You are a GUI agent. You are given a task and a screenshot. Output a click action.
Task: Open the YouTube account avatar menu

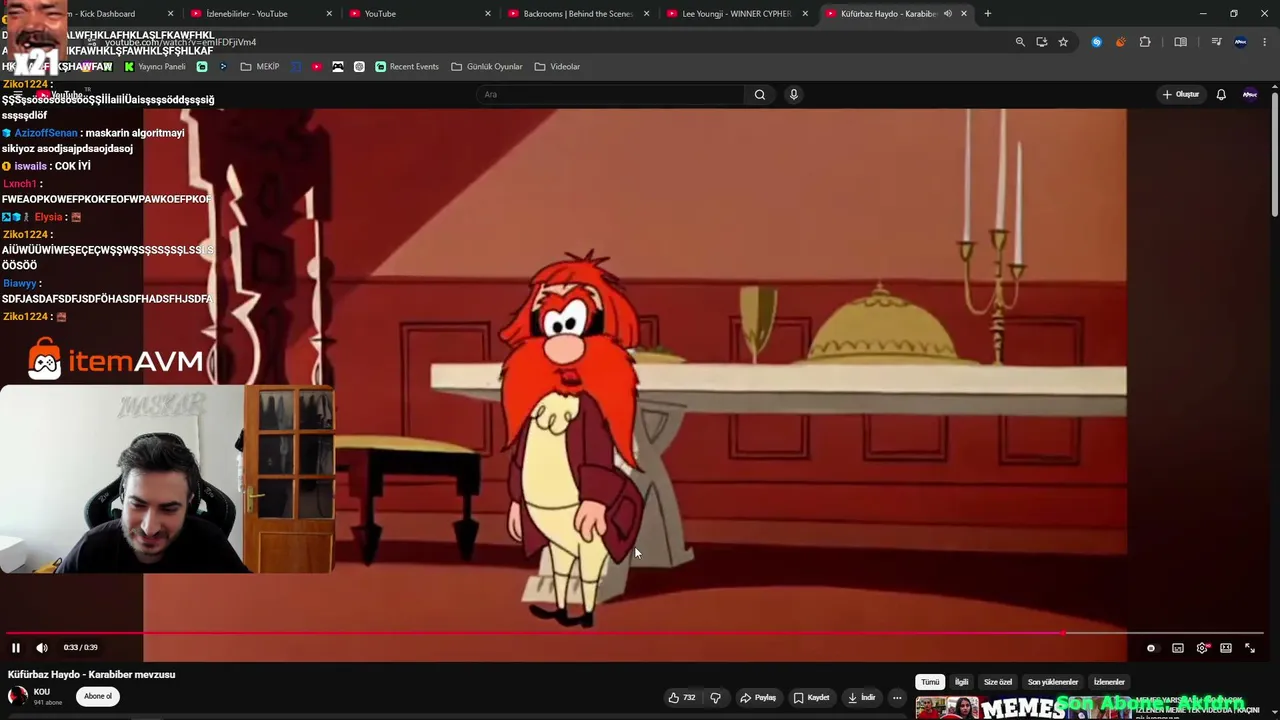click(1250, 95)
